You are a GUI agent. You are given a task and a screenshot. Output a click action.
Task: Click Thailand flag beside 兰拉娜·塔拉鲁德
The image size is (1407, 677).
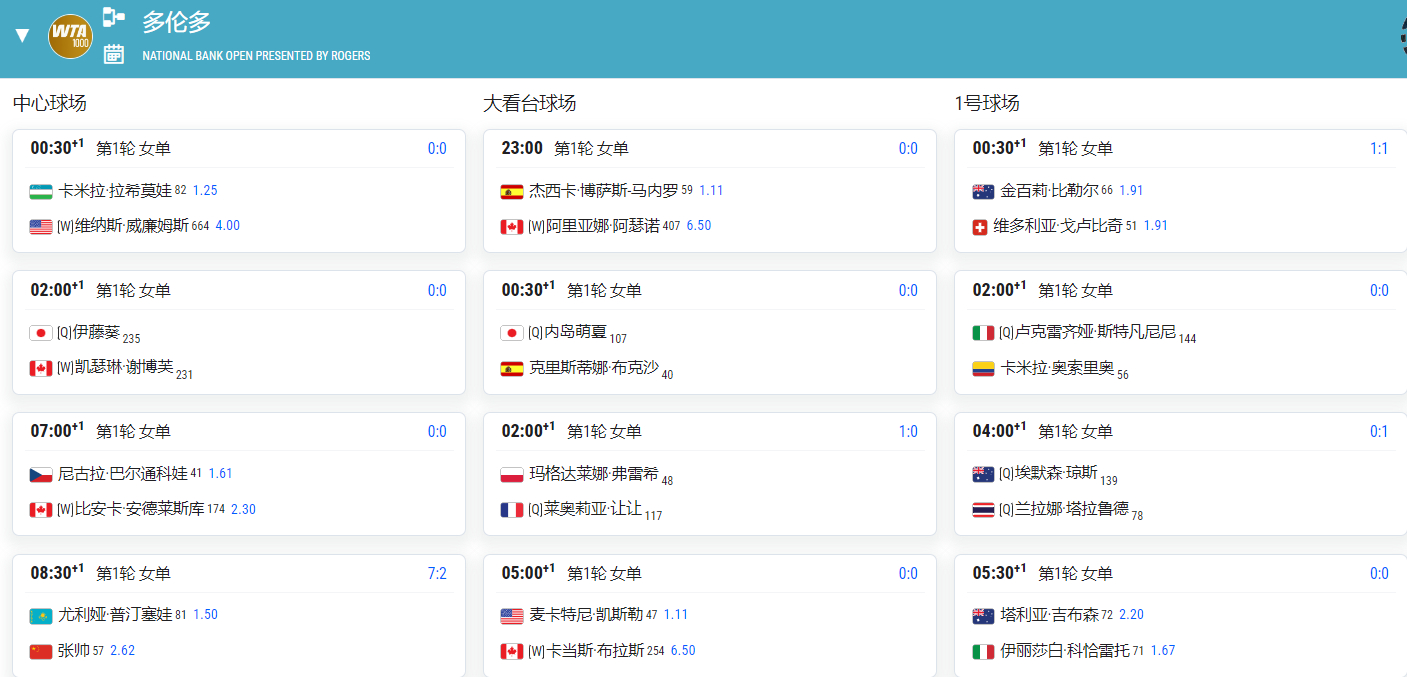tap(983, 510)
